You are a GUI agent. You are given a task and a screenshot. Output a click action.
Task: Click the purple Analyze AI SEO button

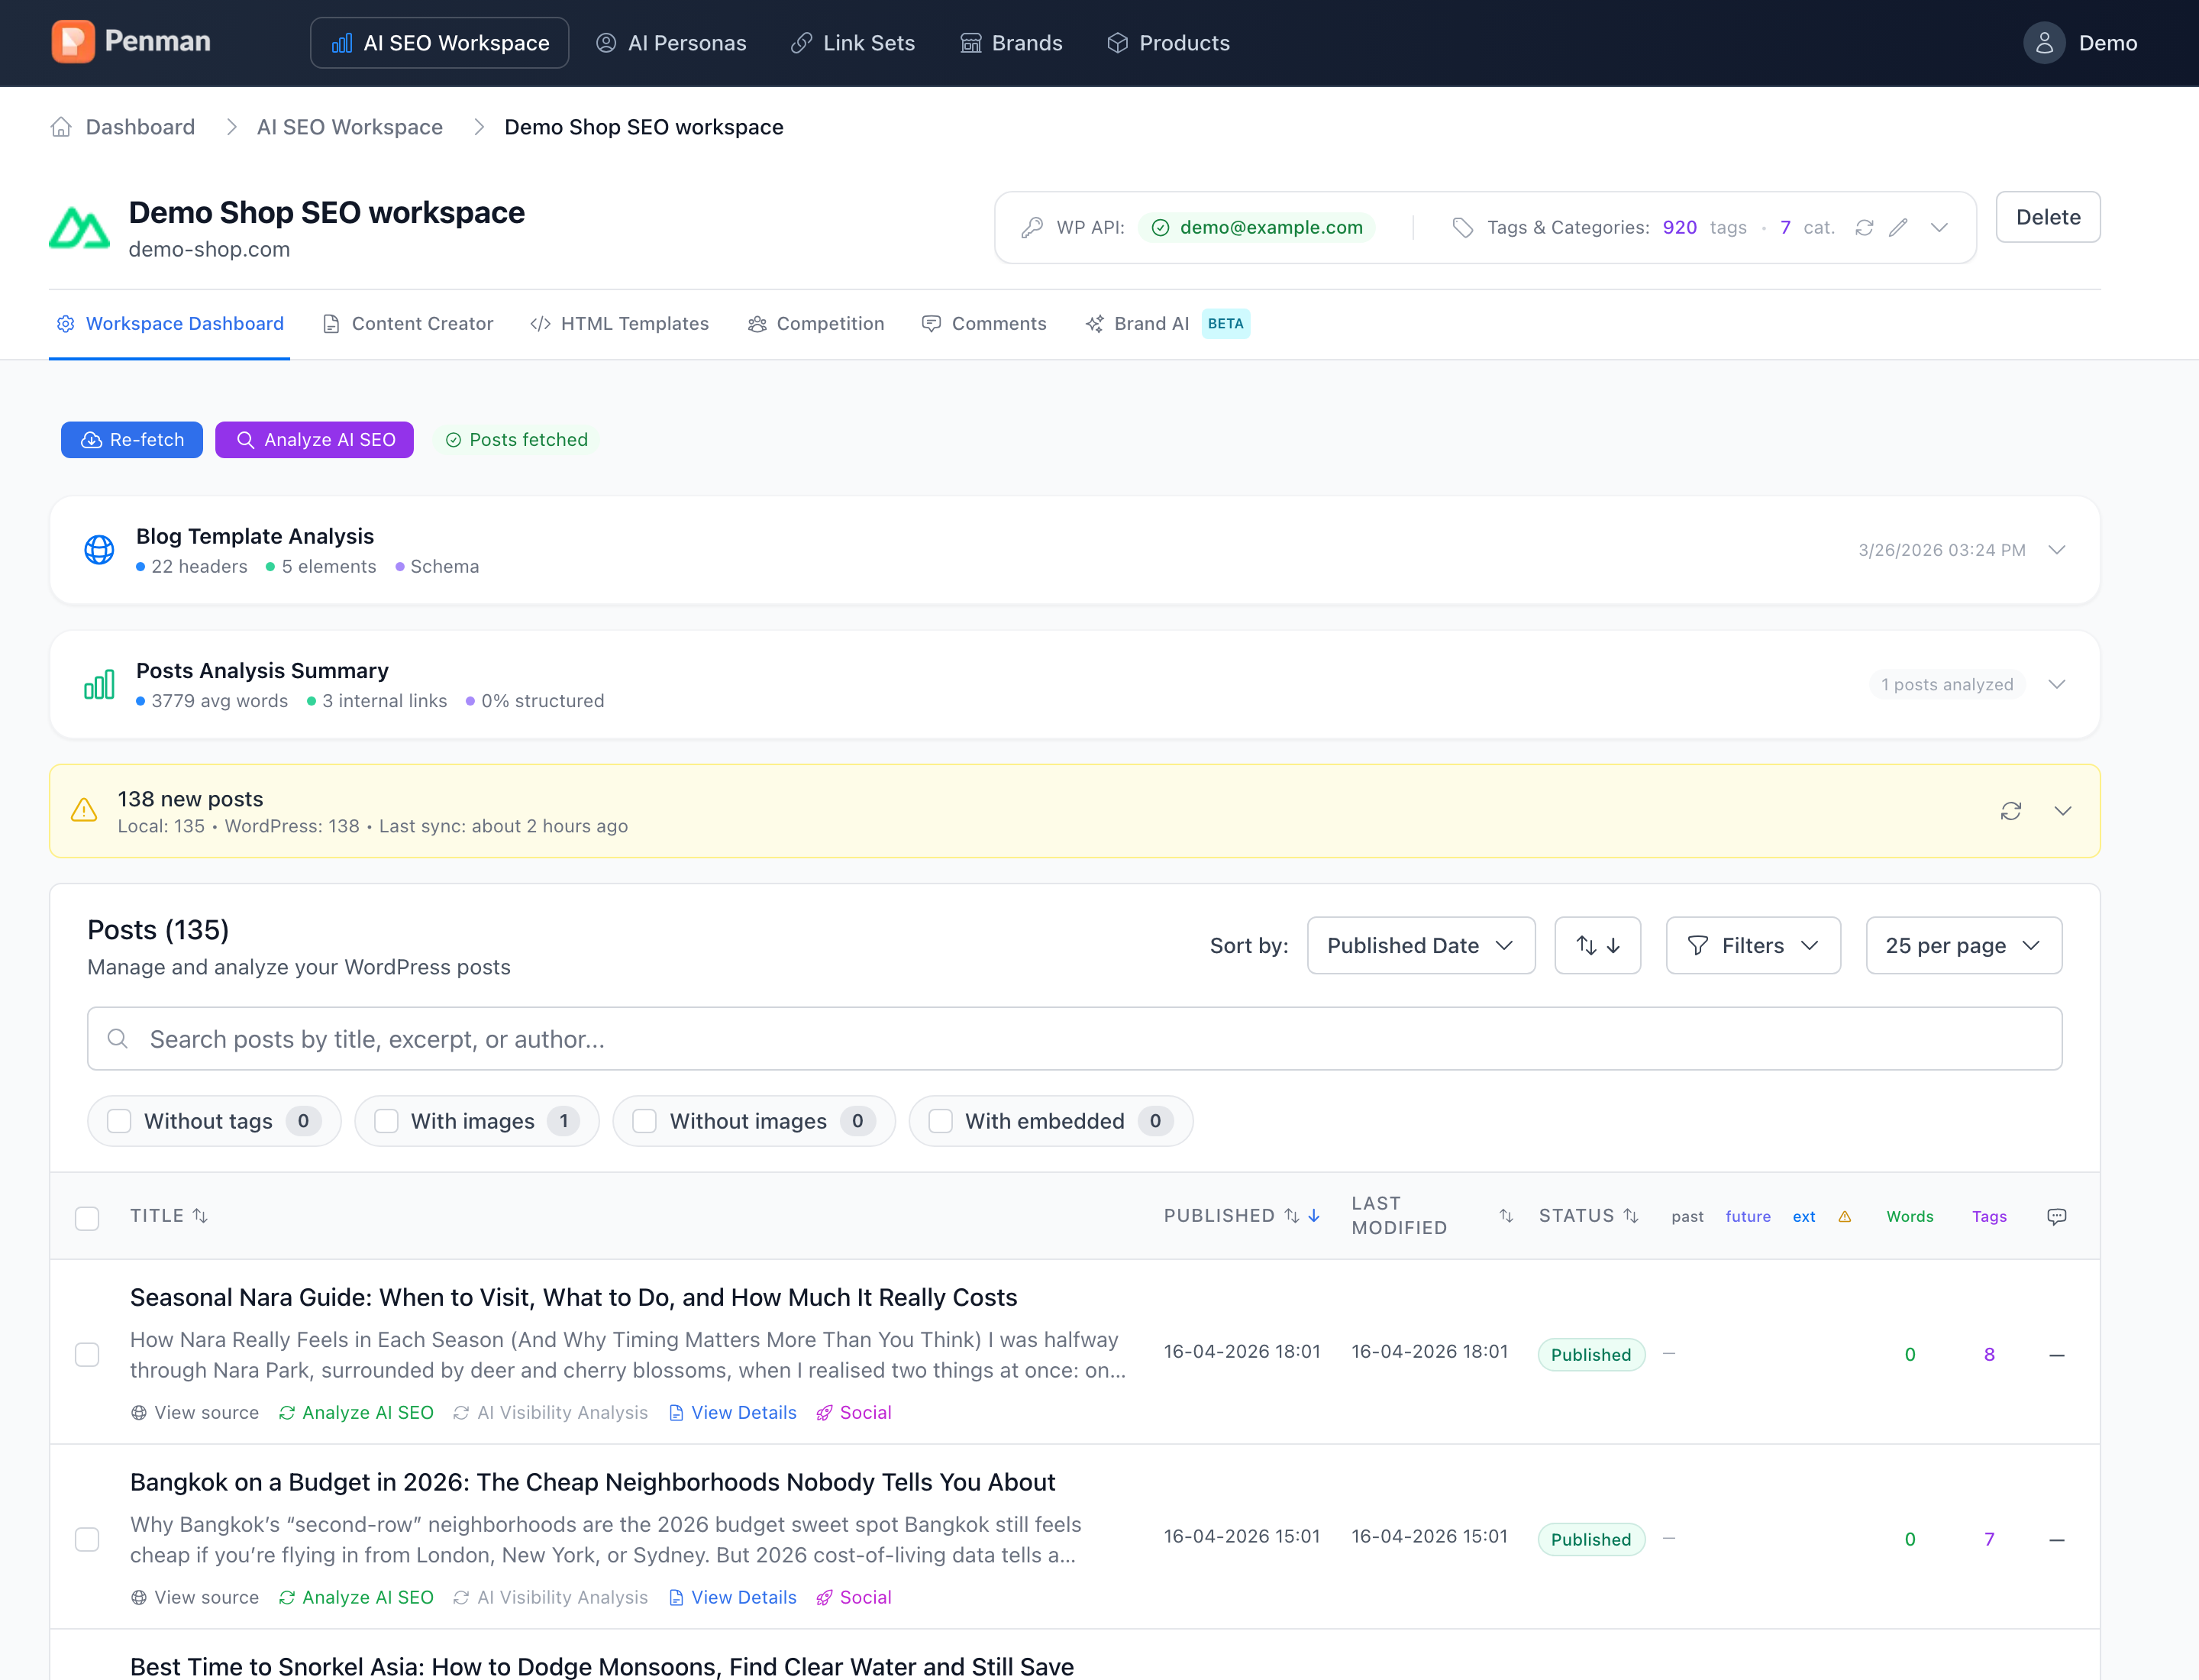pos(314,440)
